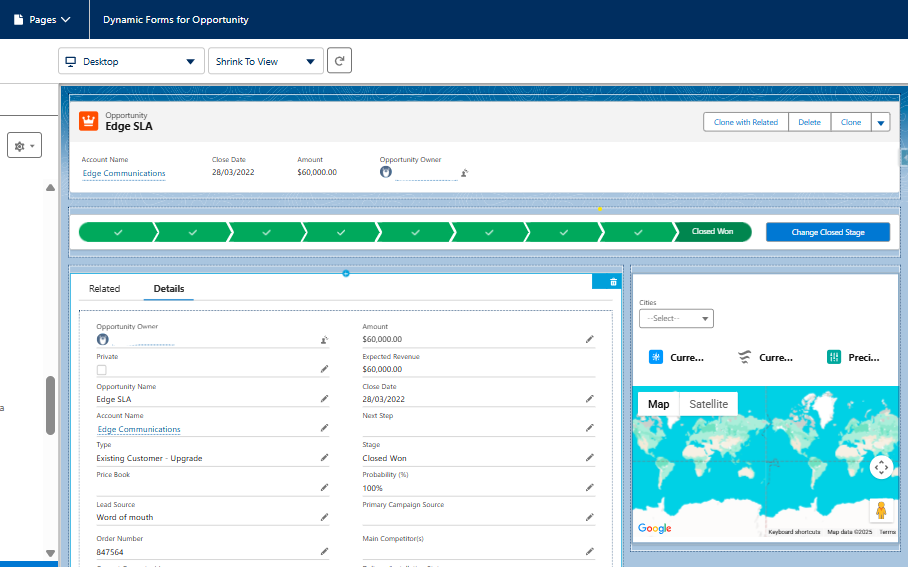Click the Closed Won path stage

[711, 232]
